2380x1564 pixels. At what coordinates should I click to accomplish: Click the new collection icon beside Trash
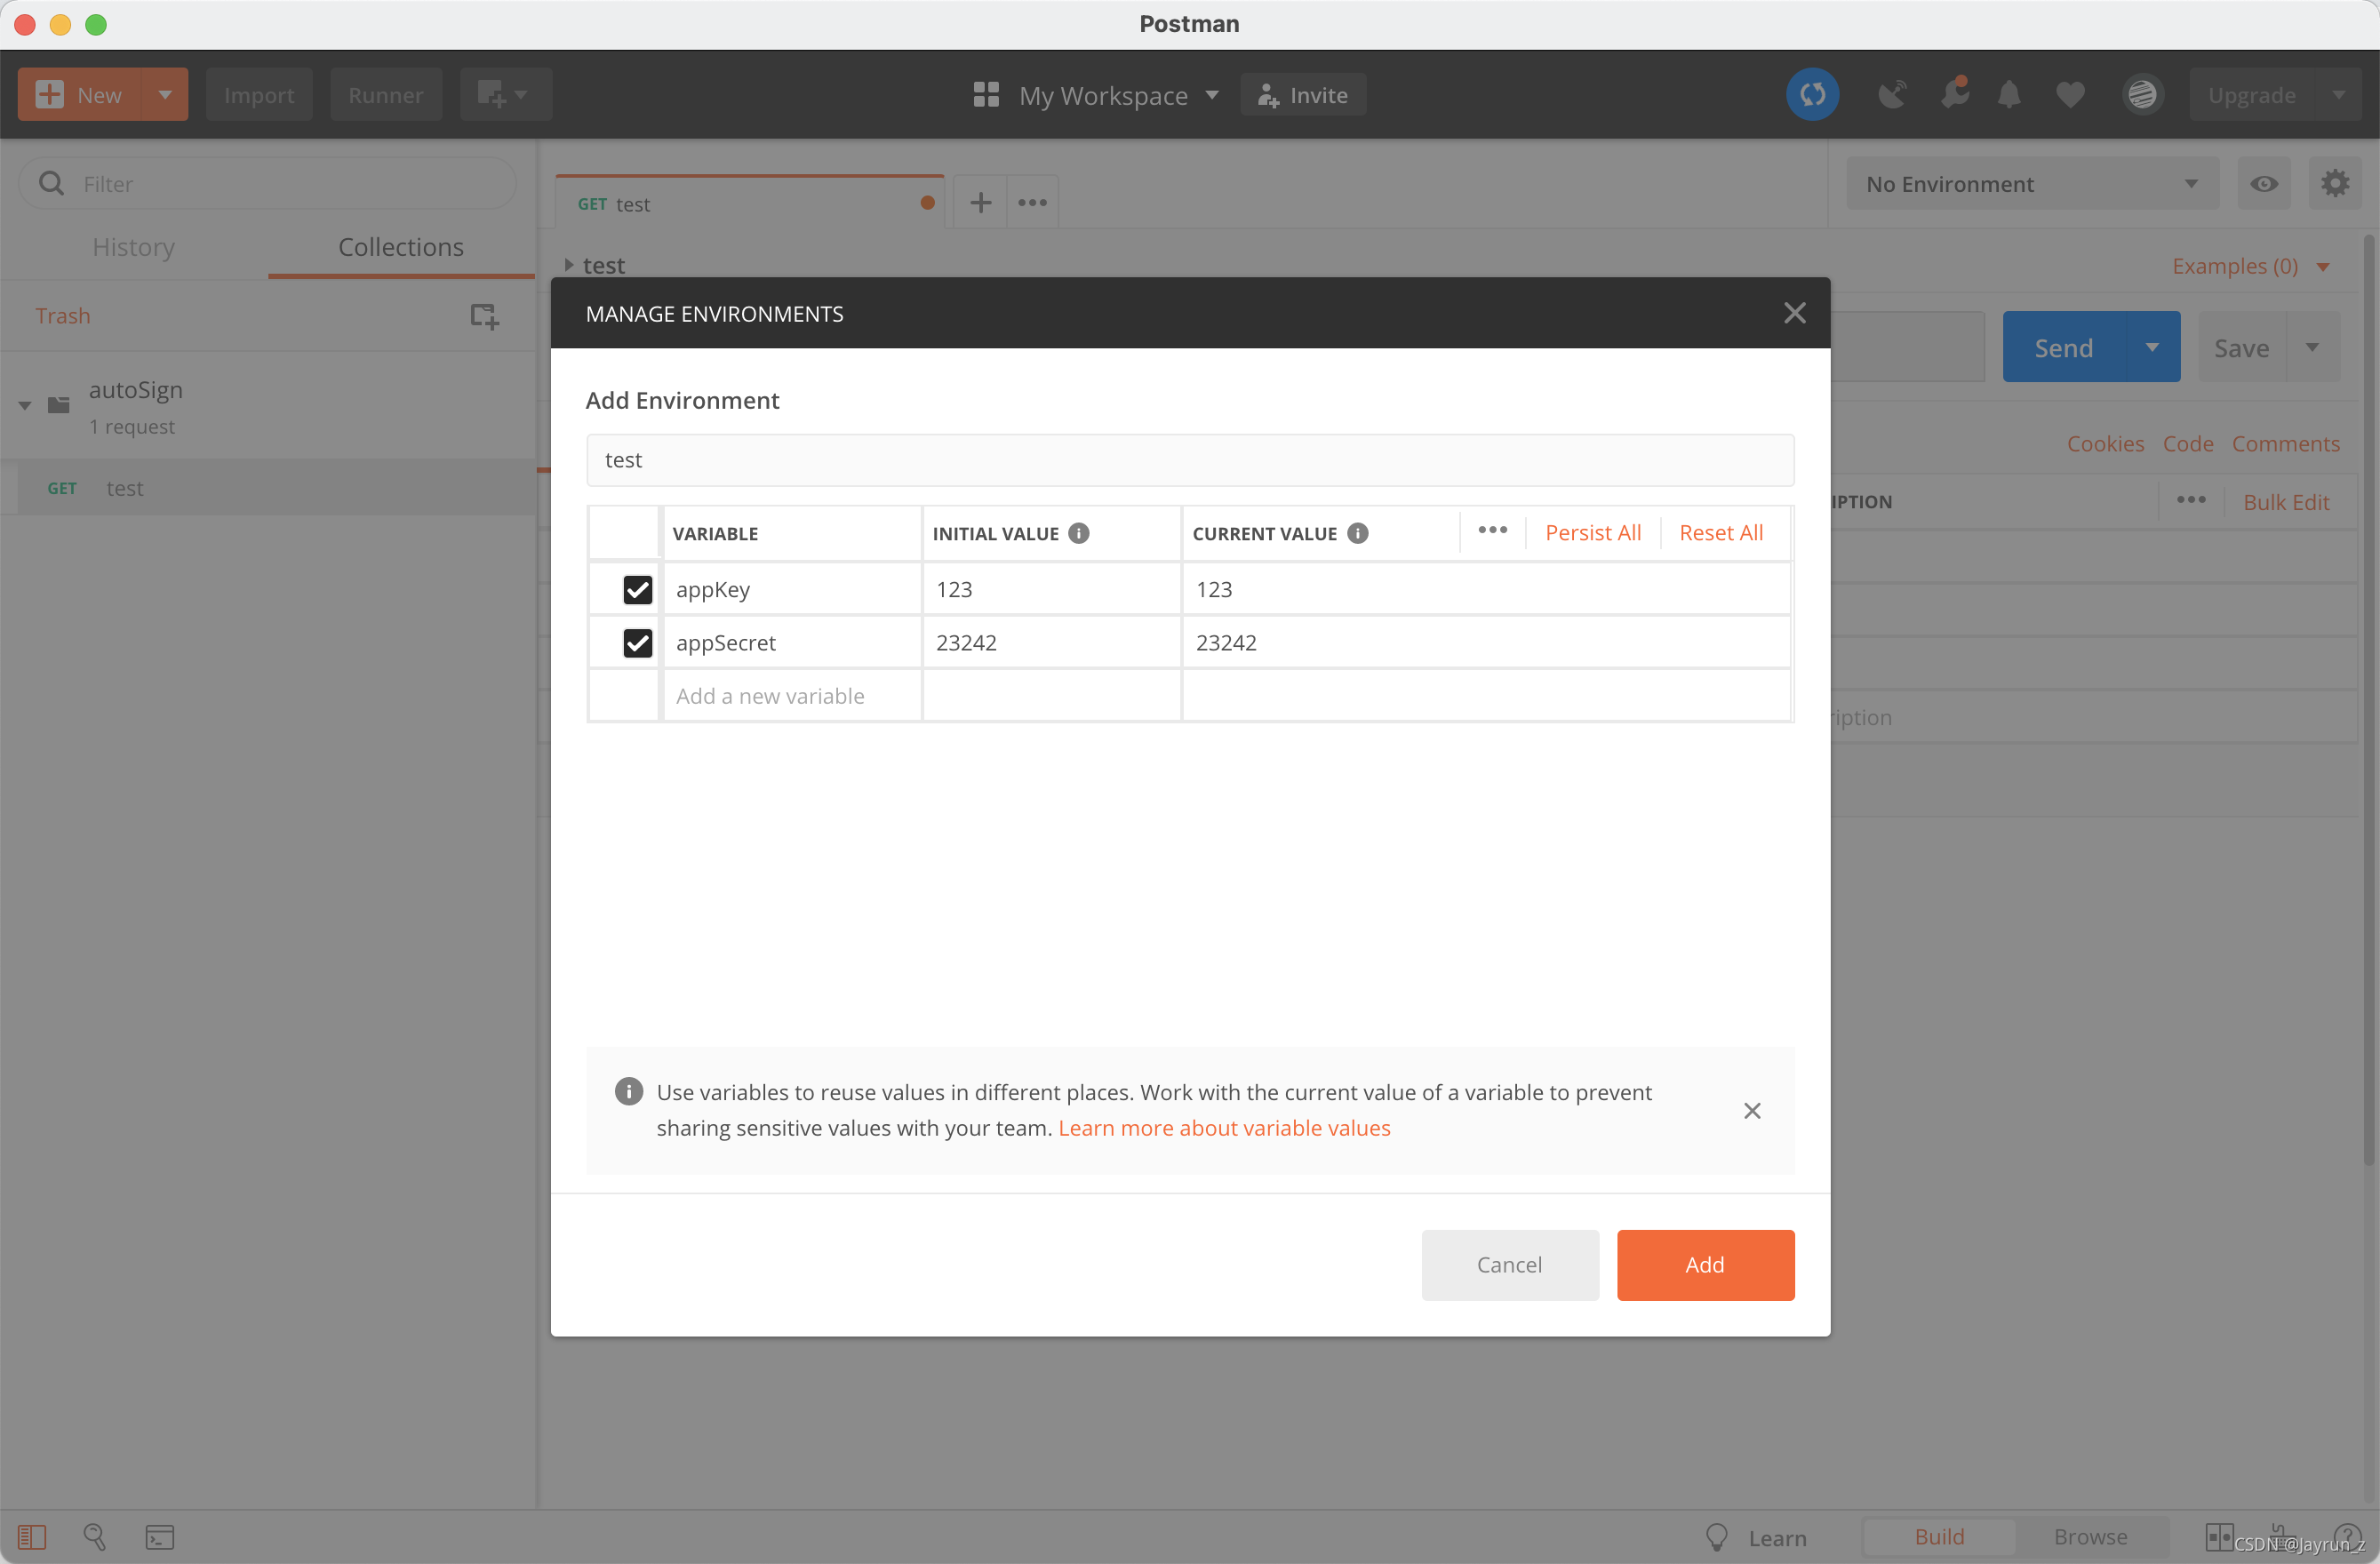(x=484, y=316)
